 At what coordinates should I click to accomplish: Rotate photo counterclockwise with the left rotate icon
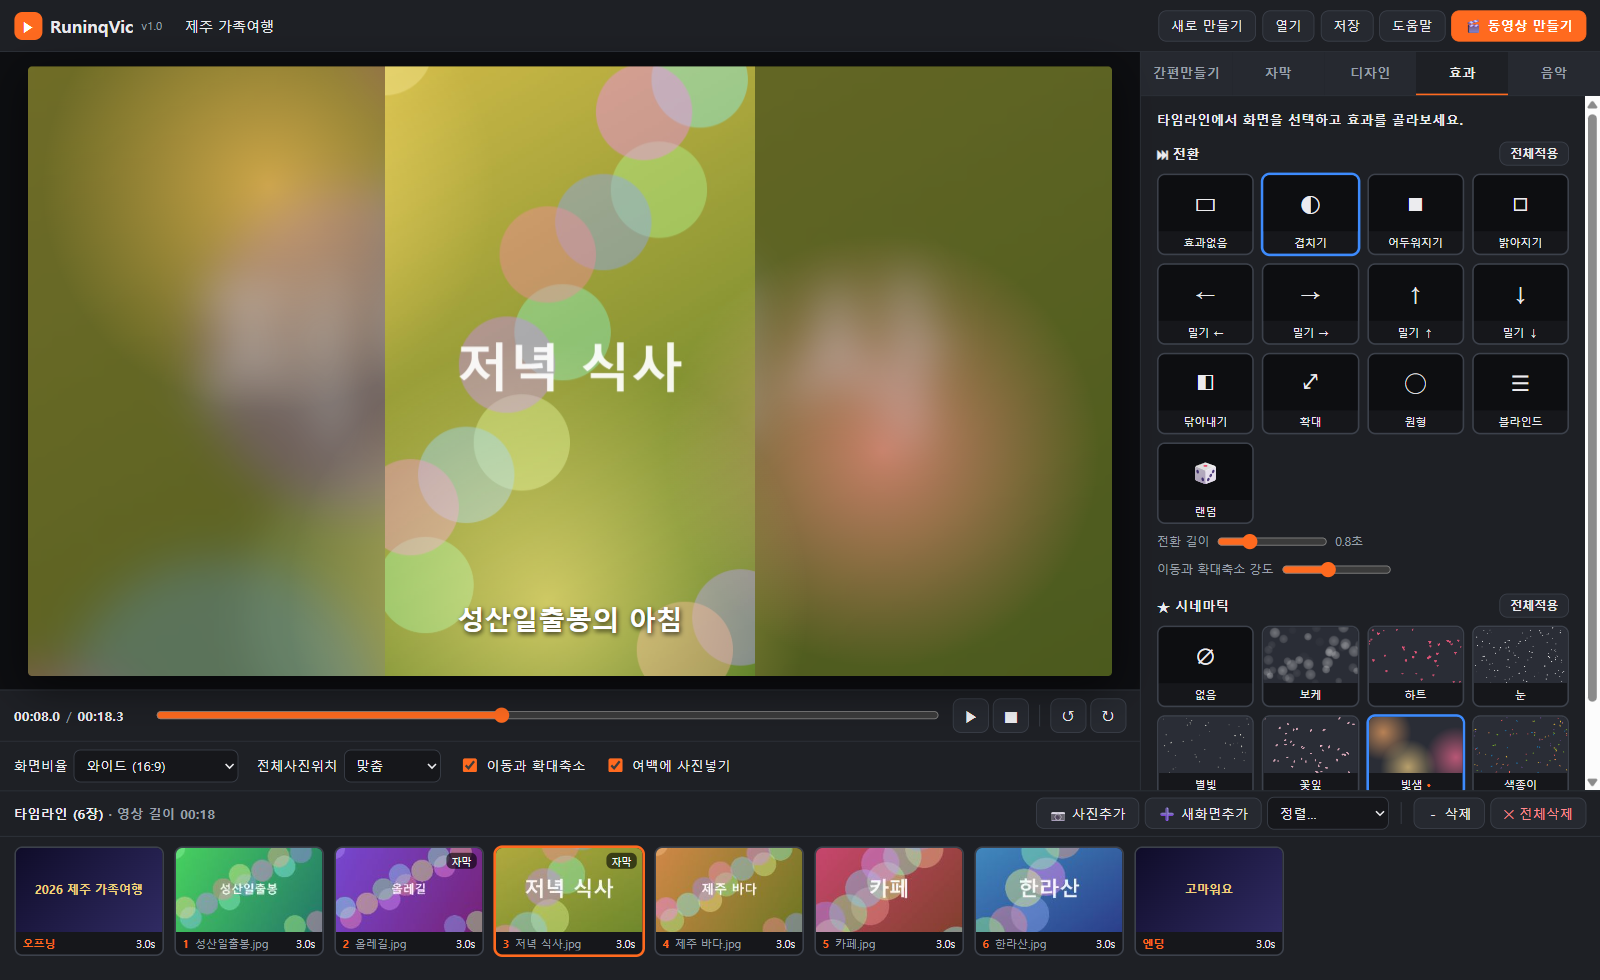click(1068, 716)
